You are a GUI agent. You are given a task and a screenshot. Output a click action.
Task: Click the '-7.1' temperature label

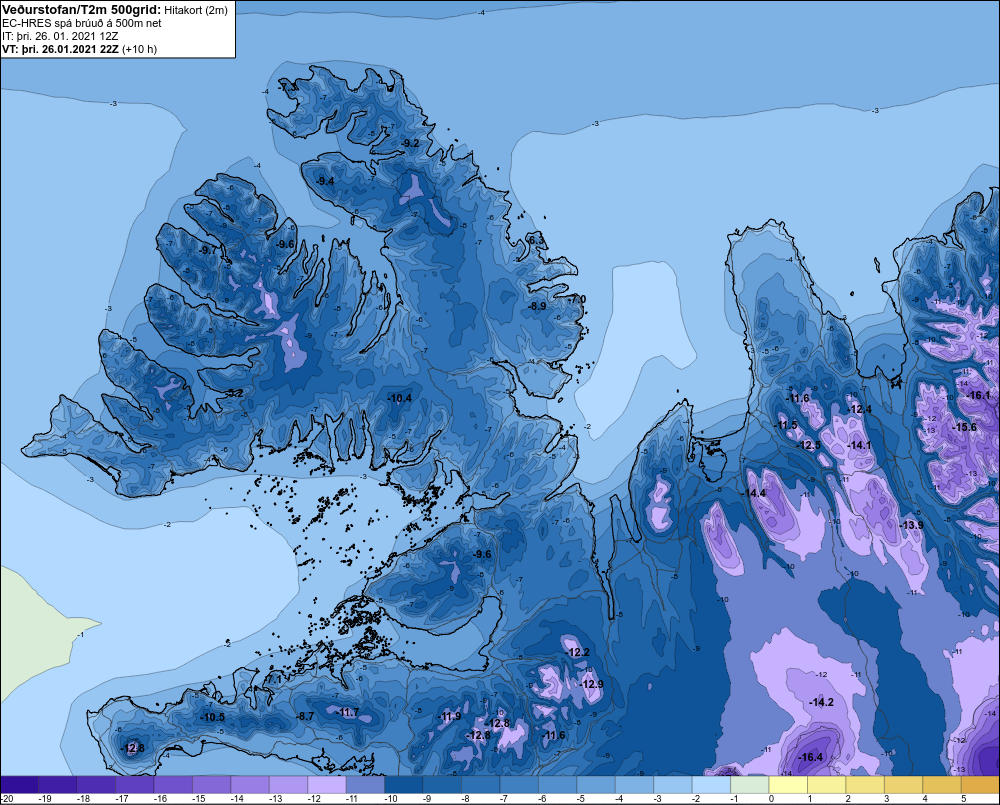coord(273,680)
